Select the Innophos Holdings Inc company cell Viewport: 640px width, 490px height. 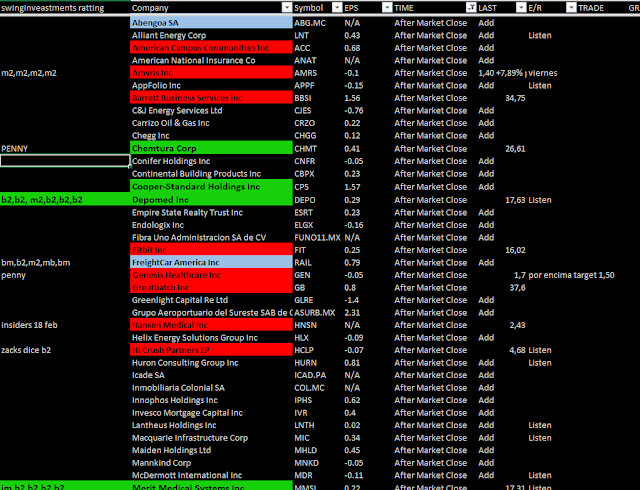point(211,400)
